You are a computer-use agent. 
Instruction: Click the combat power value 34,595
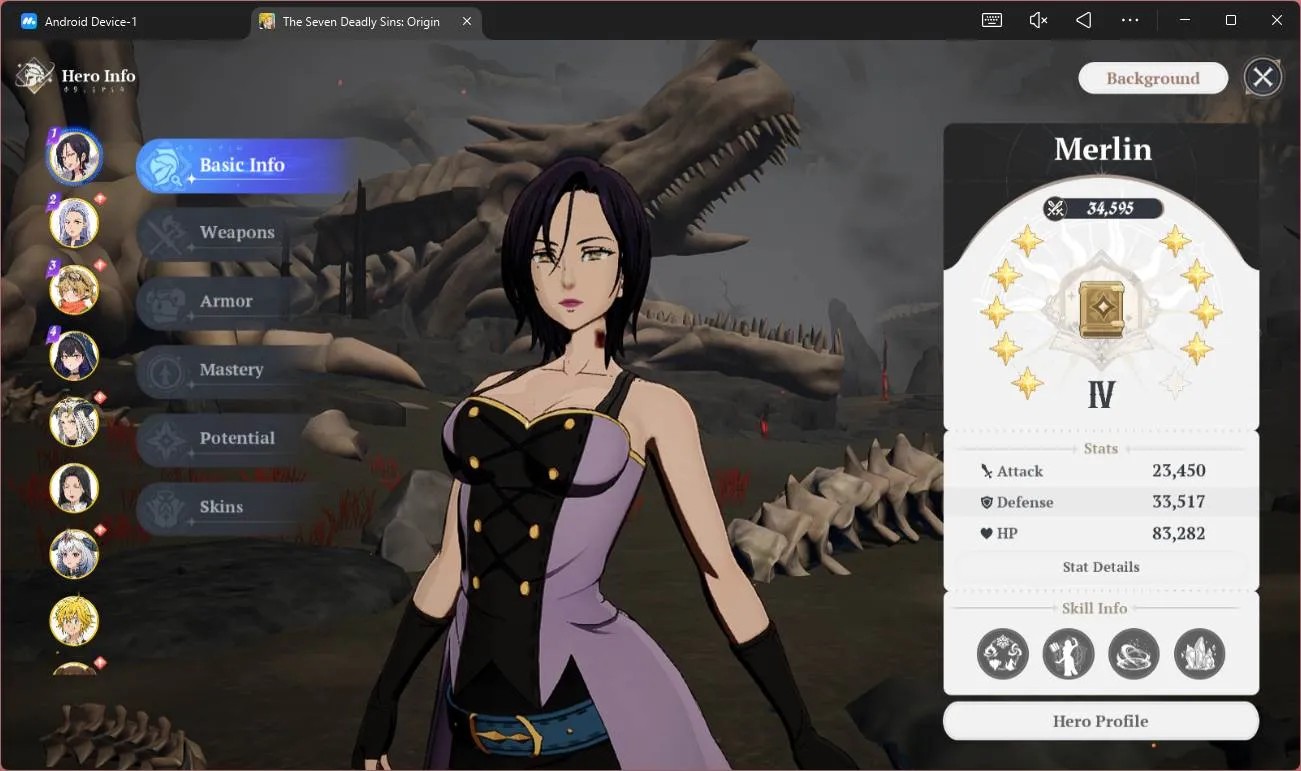tap(1111, 208)
